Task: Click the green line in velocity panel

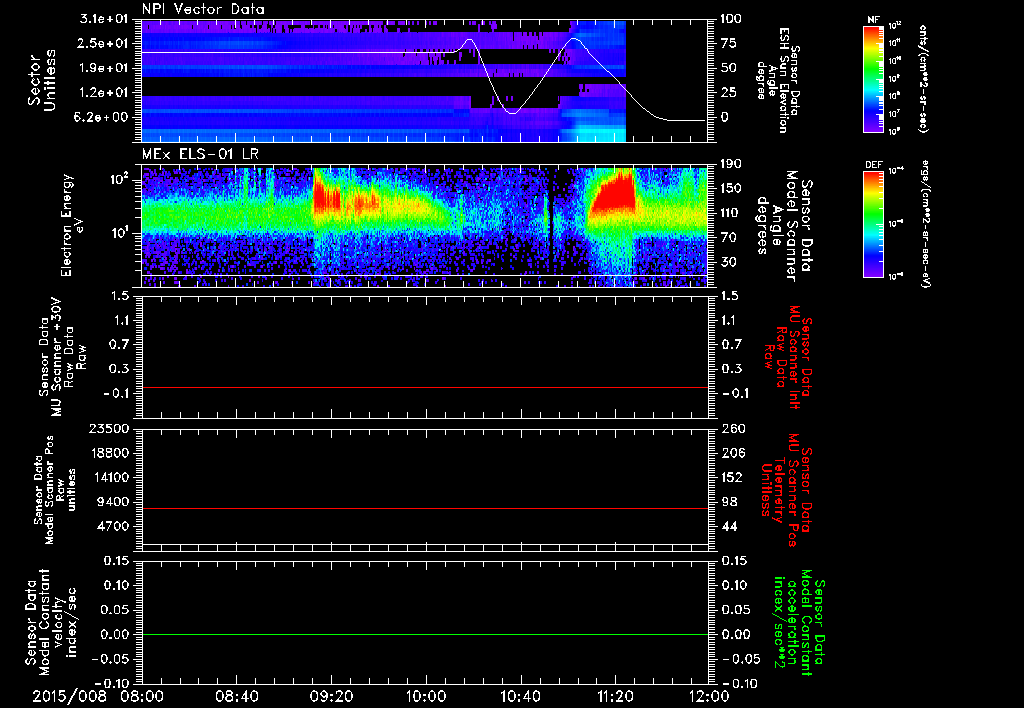Action: [425, 634]
